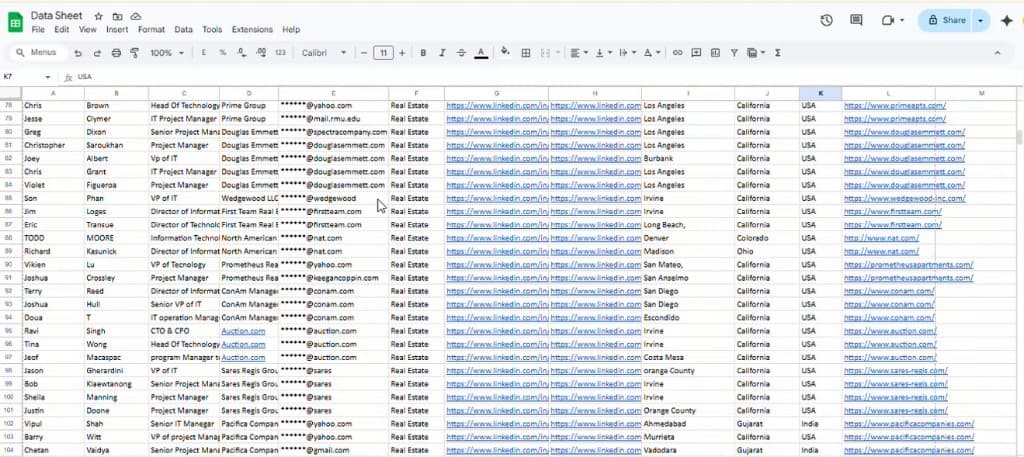The width and height of the screenshot is (1024, 457).
Task: Activate the paint format tool
Action: (x=135, y=53)
